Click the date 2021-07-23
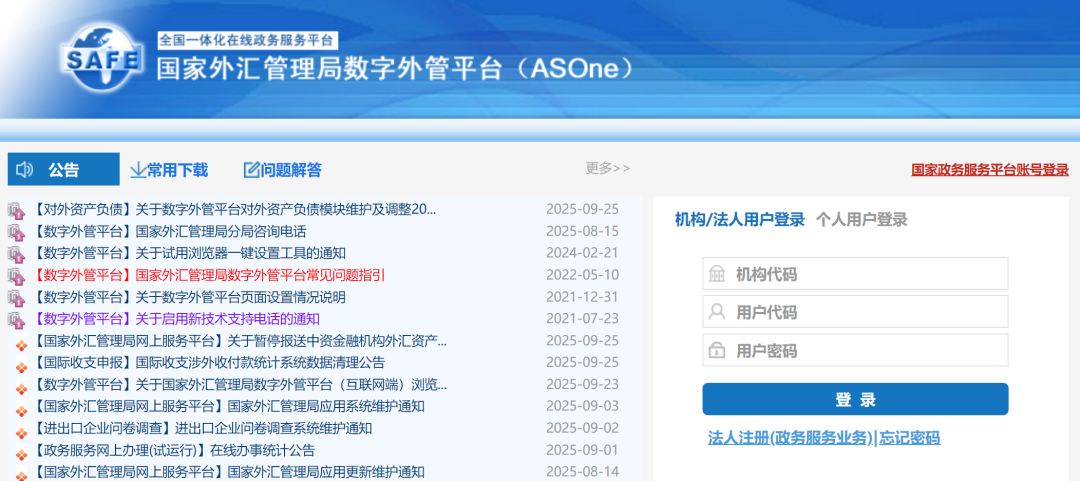 [x=582, y=319]
